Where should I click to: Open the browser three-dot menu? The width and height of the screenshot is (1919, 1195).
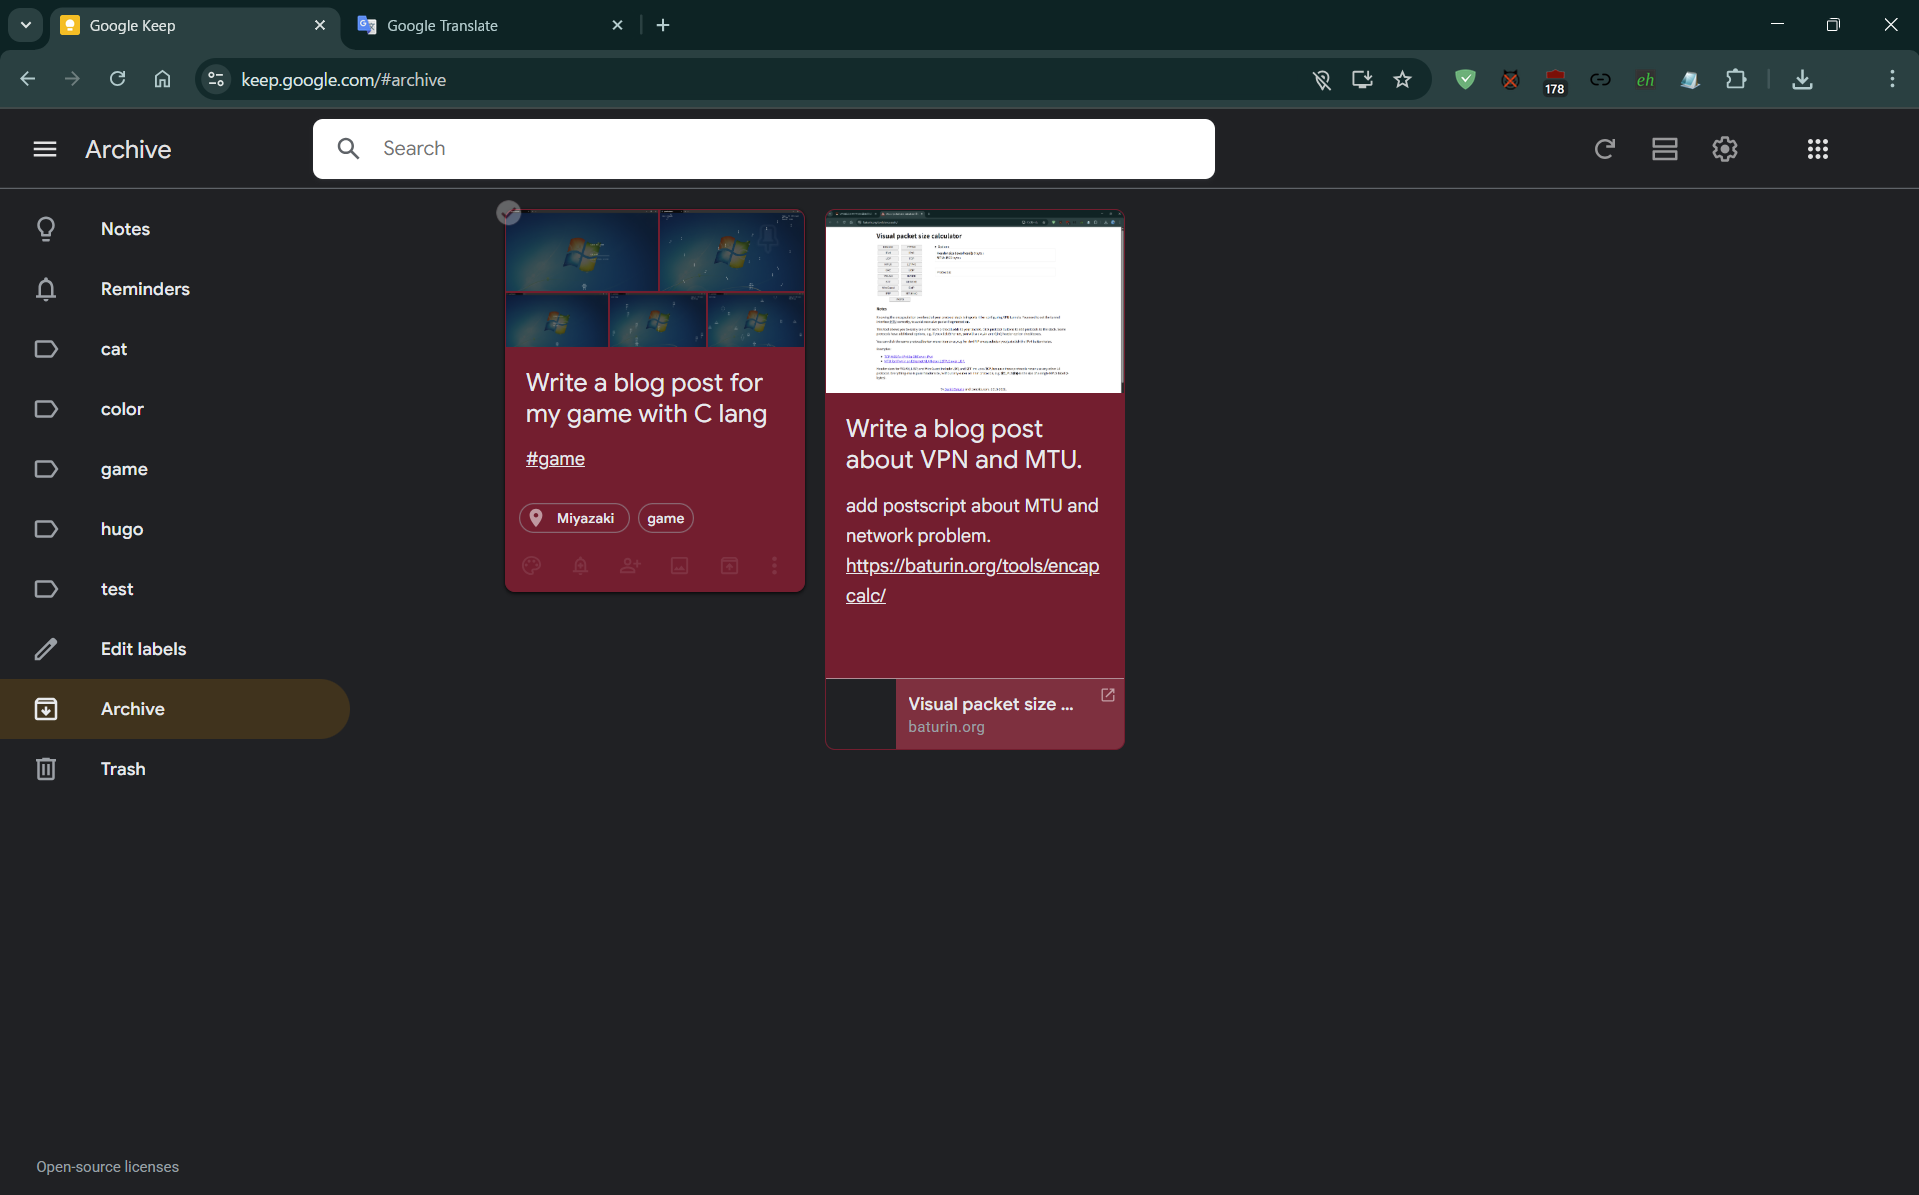1892,79
